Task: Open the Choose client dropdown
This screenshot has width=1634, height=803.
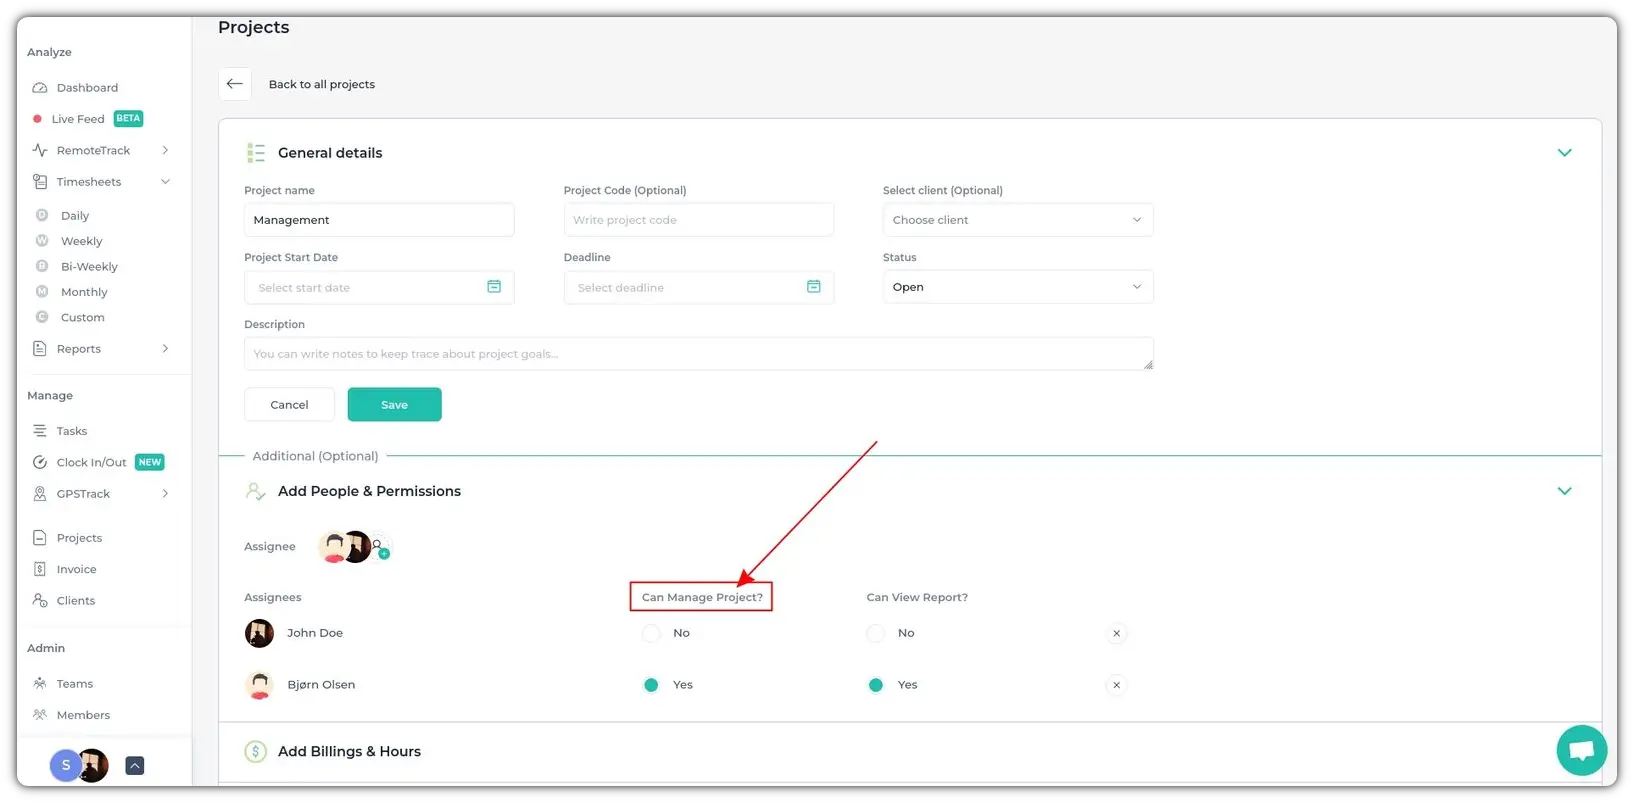Action: (x=1017, y=220)
